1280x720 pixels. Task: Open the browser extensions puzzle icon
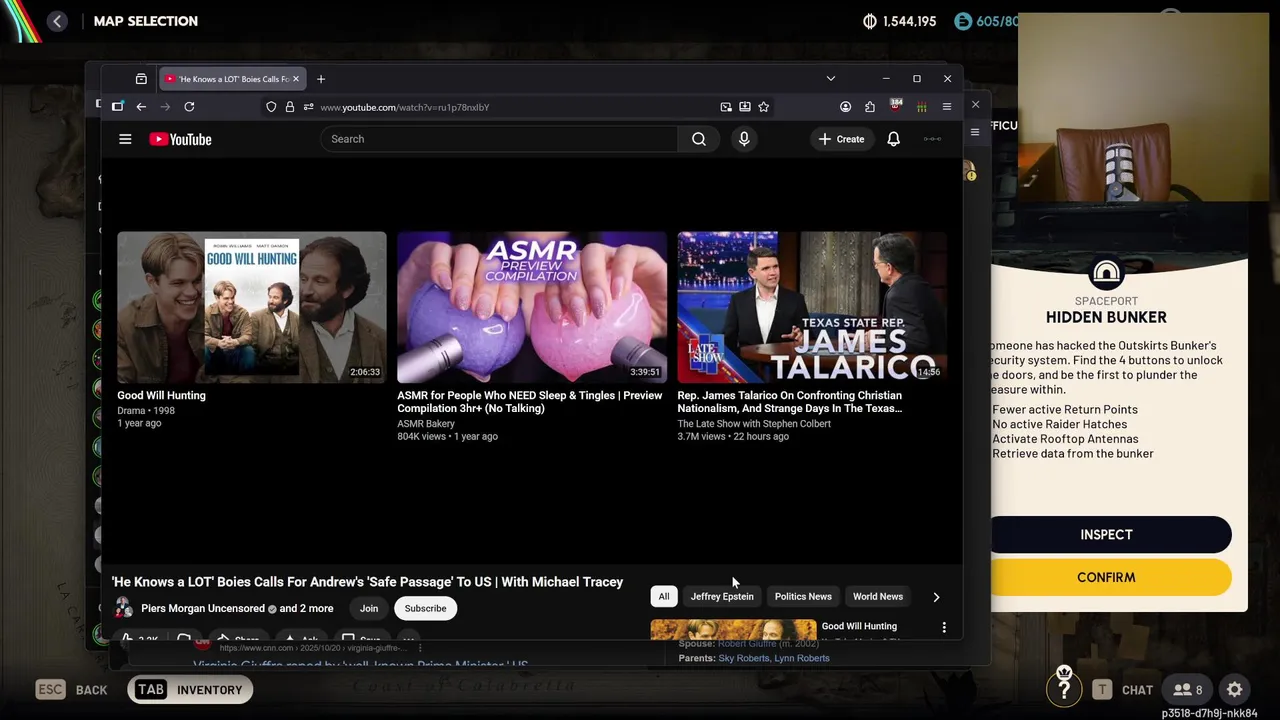click(870, 107)
